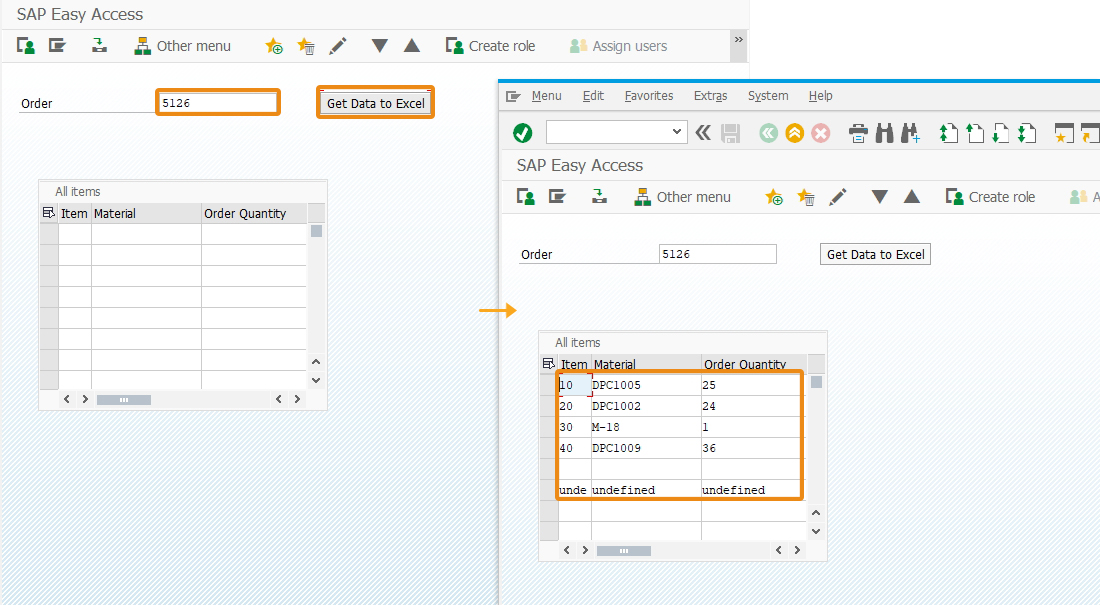This screenshot has width=1100, height=605.
Task: Click Create role in populated-table window
Action: click(x=991, y=197)
